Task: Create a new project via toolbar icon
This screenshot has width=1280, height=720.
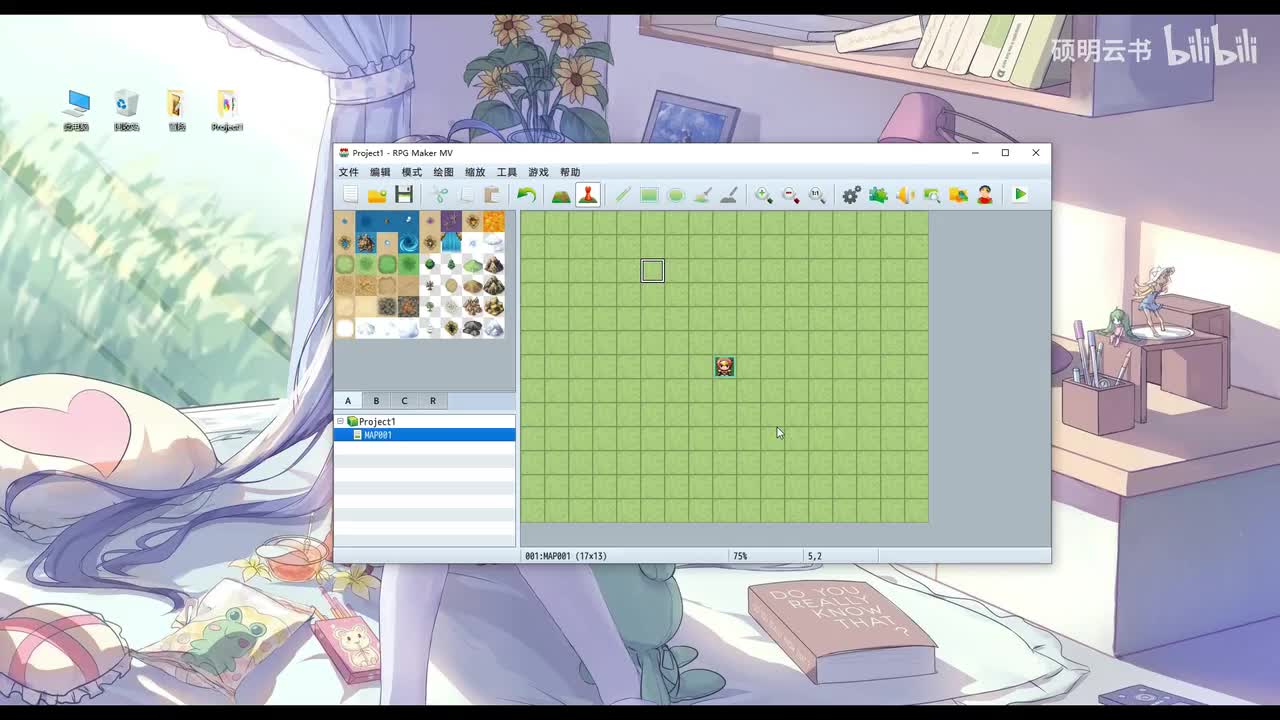Action: [350, 195]
